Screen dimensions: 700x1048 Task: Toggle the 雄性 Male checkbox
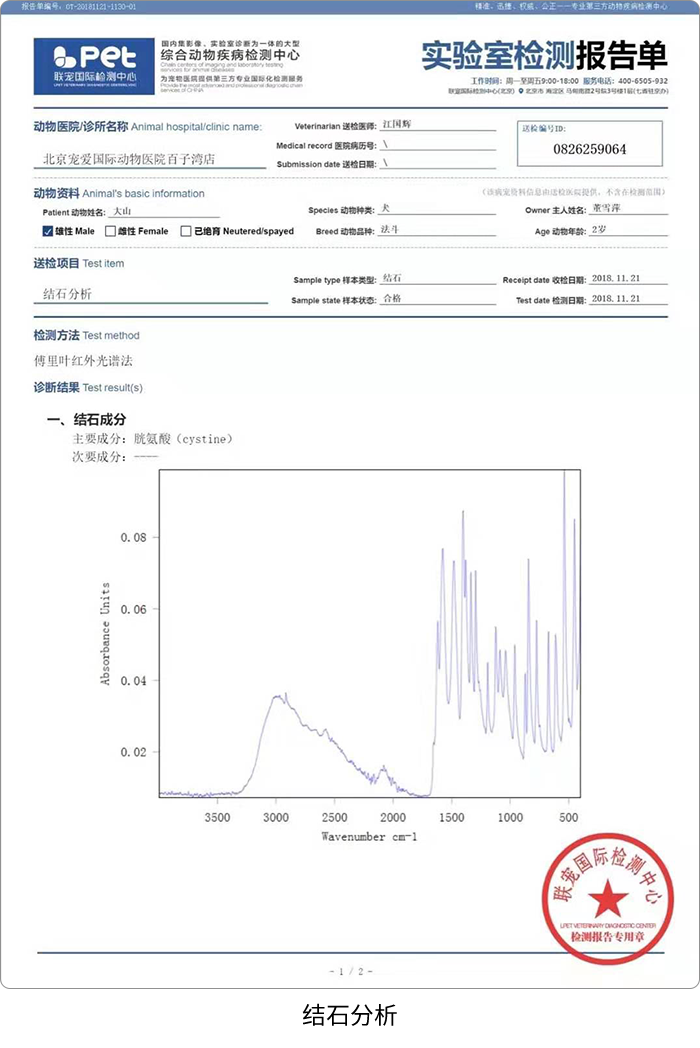[x=47, y=231]
